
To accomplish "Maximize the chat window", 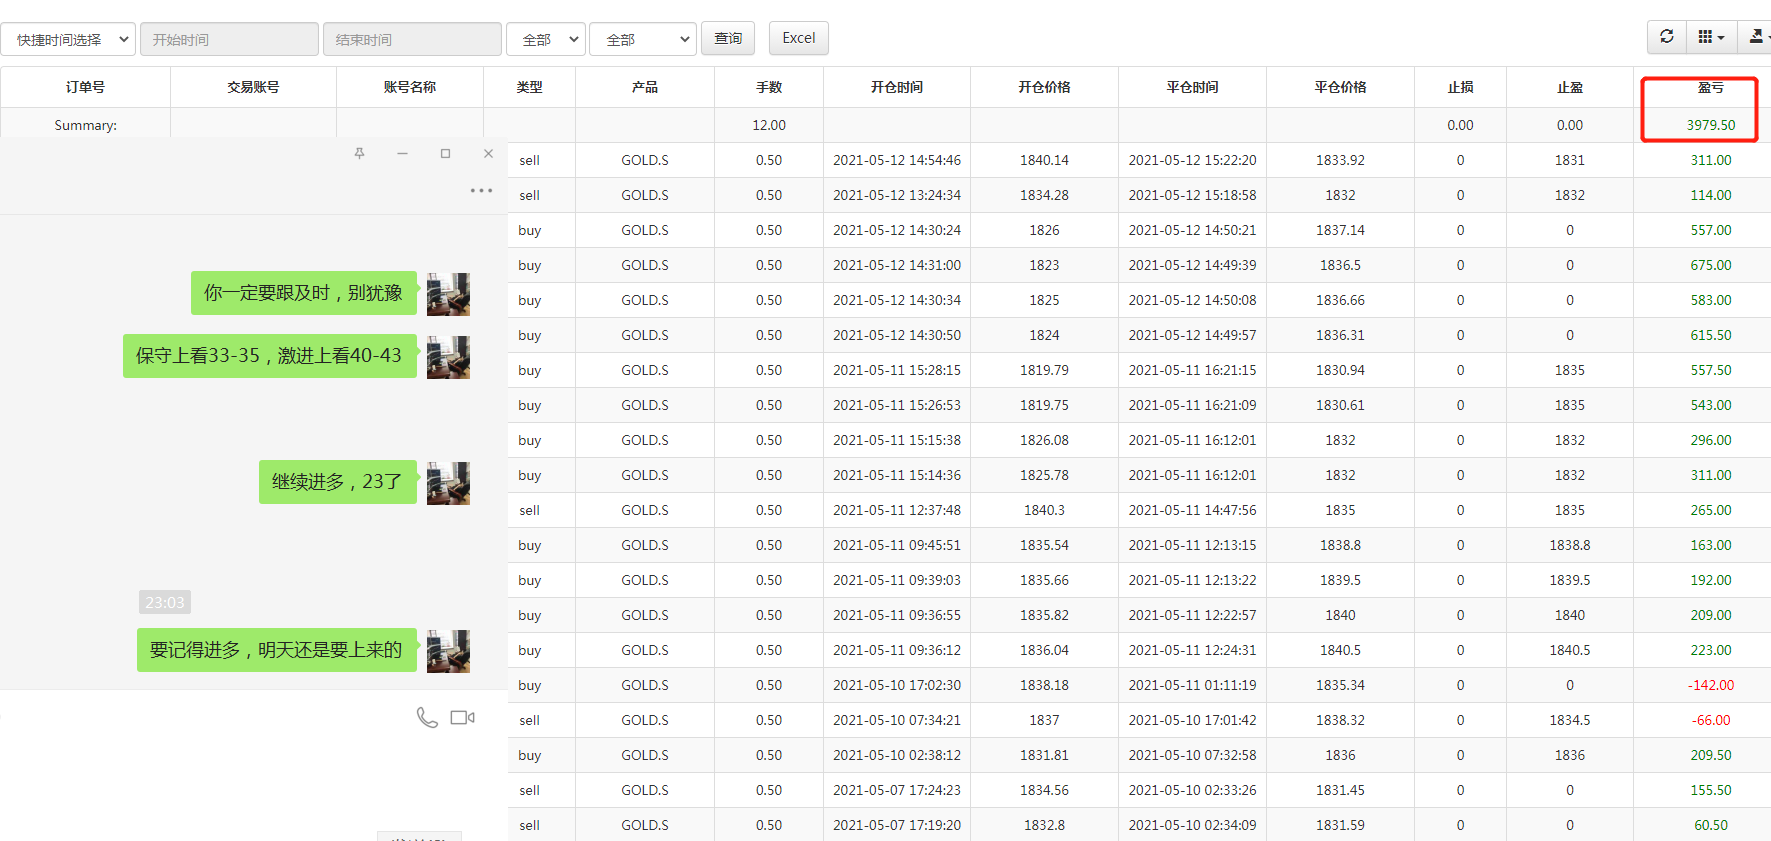I will (x=445, y=153).
